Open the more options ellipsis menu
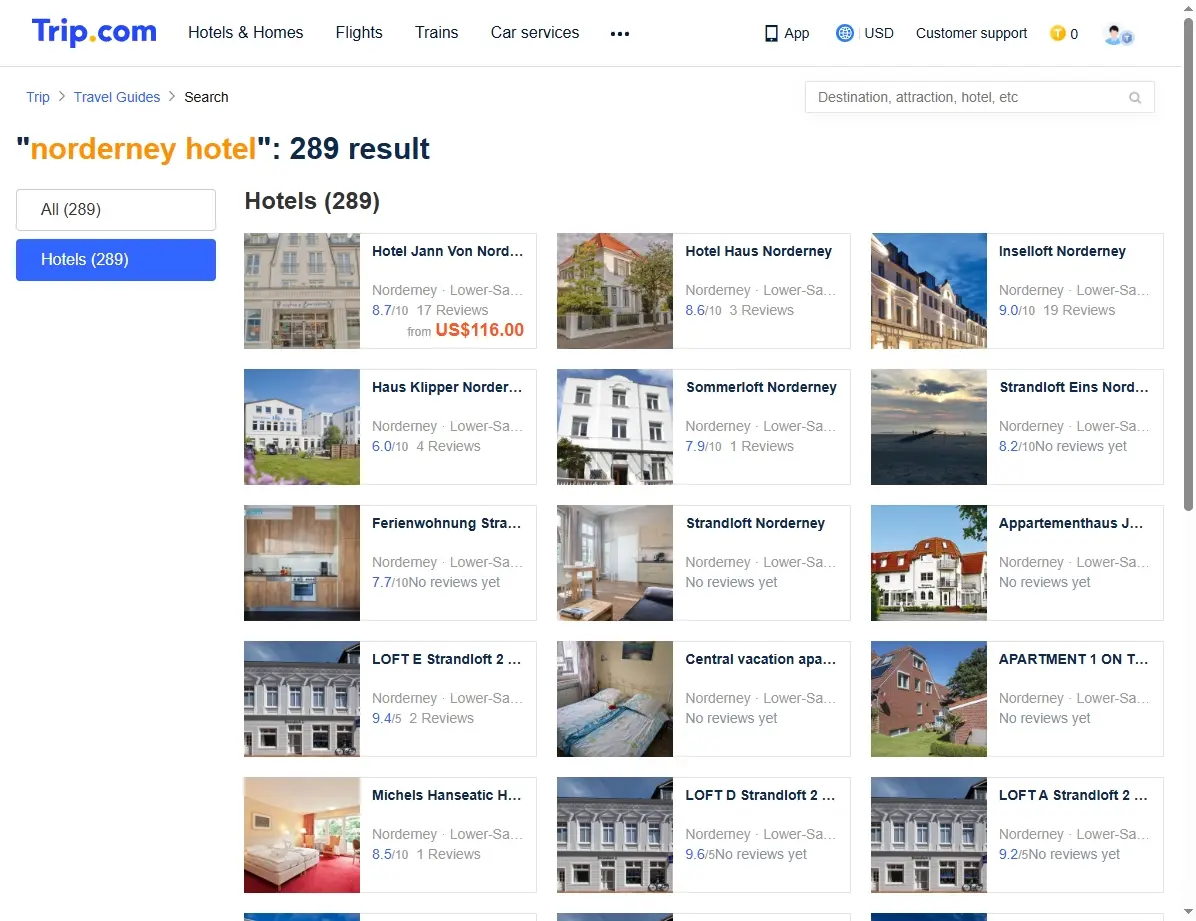1196x921 pixels. [x=619, y=34]
